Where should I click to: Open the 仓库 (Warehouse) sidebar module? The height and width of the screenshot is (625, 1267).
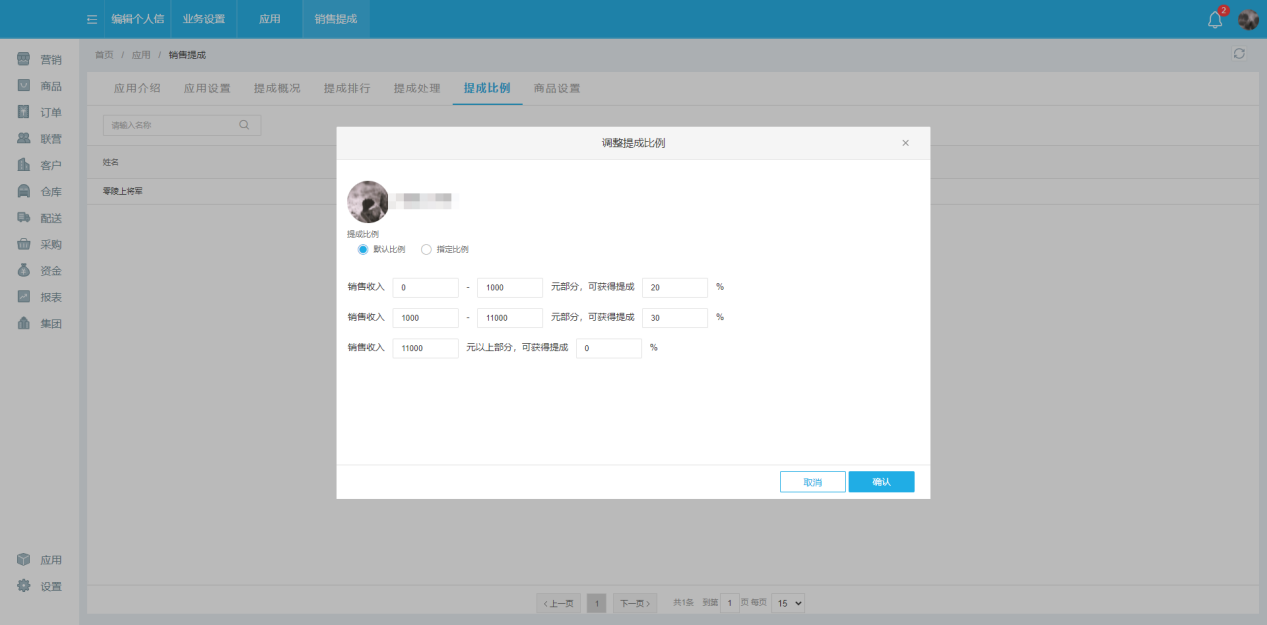coord(38,190)
